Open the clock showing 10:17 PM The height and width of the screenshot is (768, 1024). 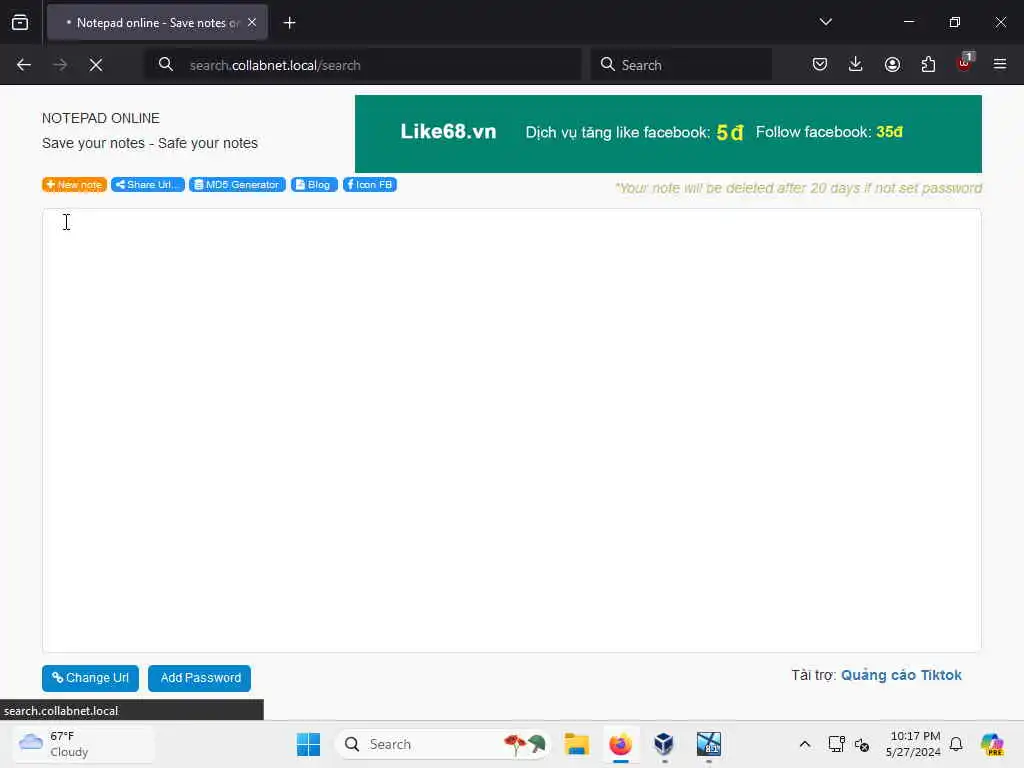[x=913, y=744]
